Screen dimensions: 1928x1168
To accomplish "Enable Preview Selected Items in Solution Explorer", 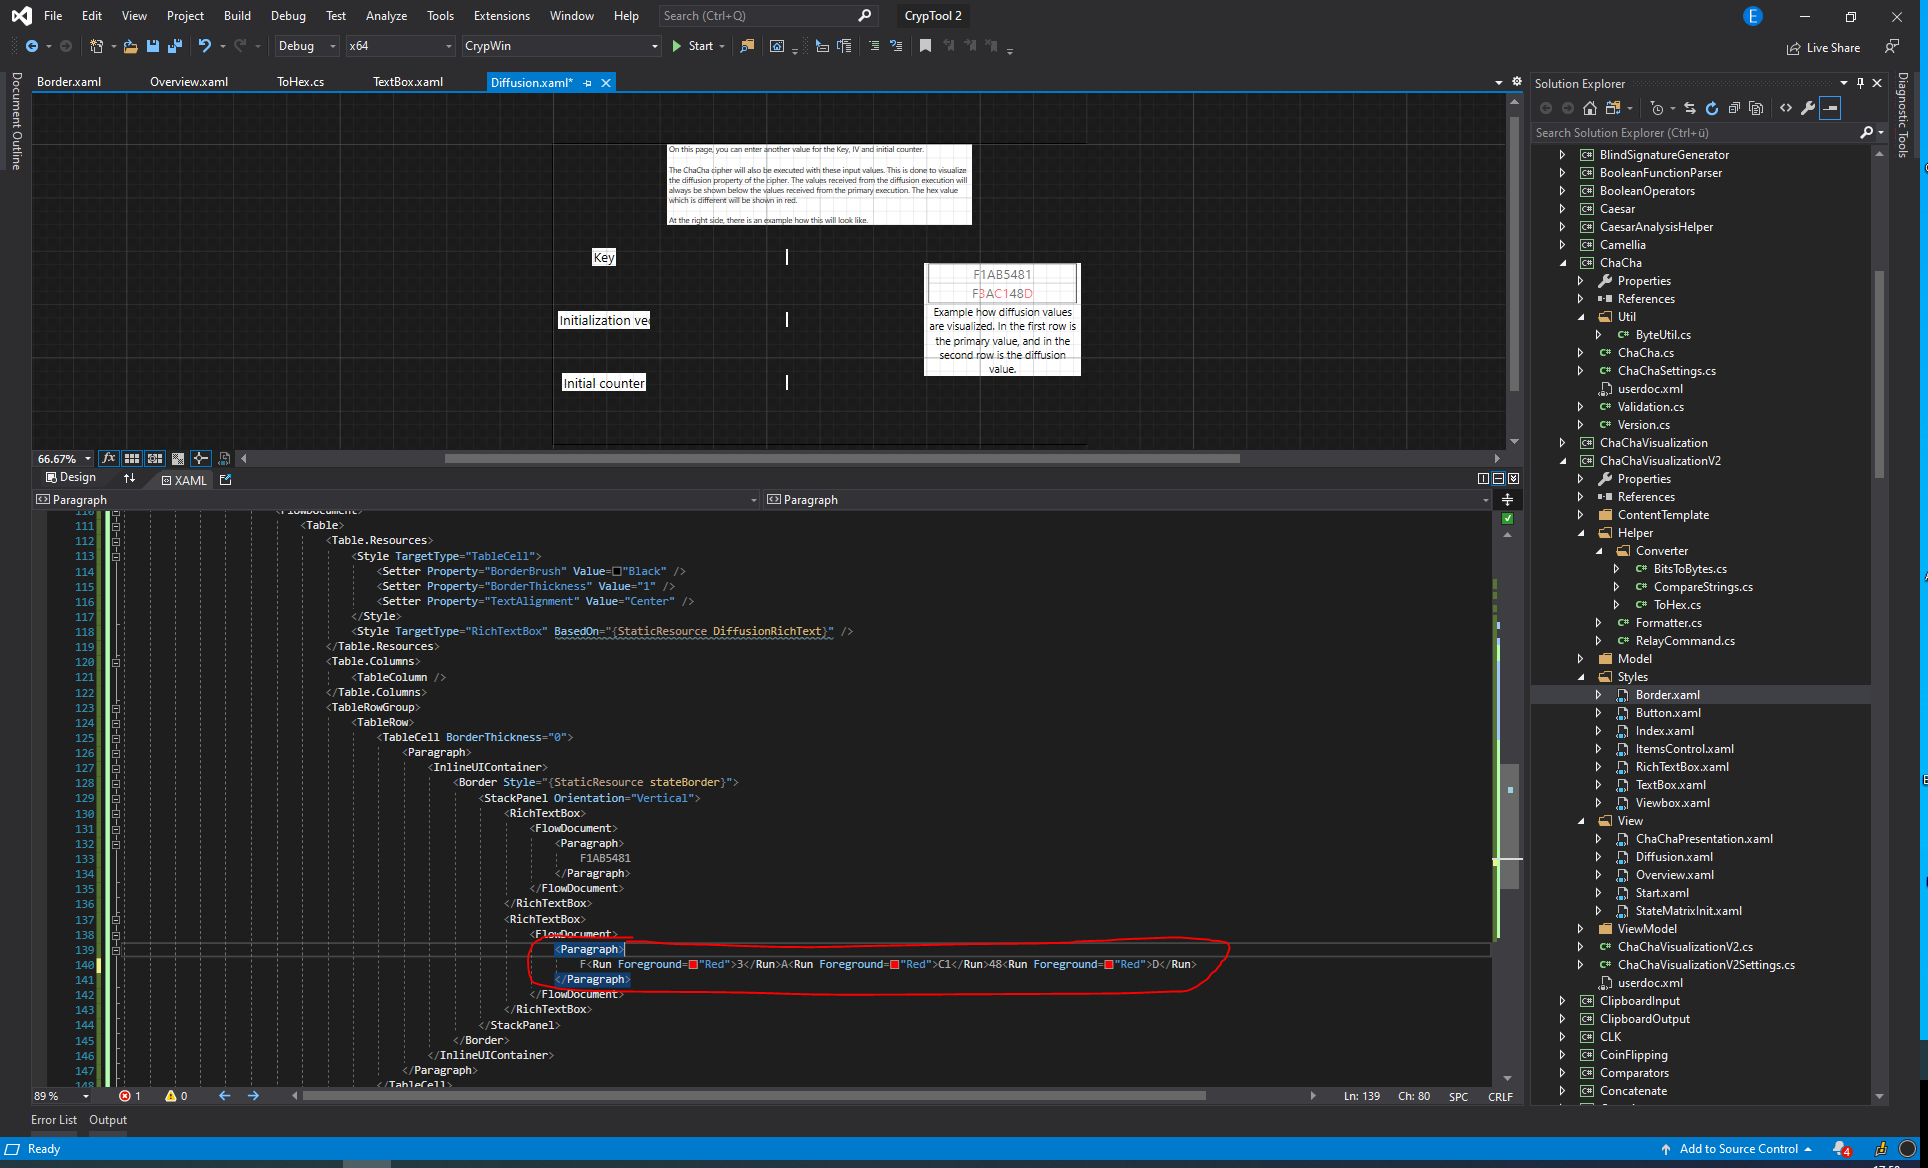I will pyautogui.click(x=1757, y=108).
